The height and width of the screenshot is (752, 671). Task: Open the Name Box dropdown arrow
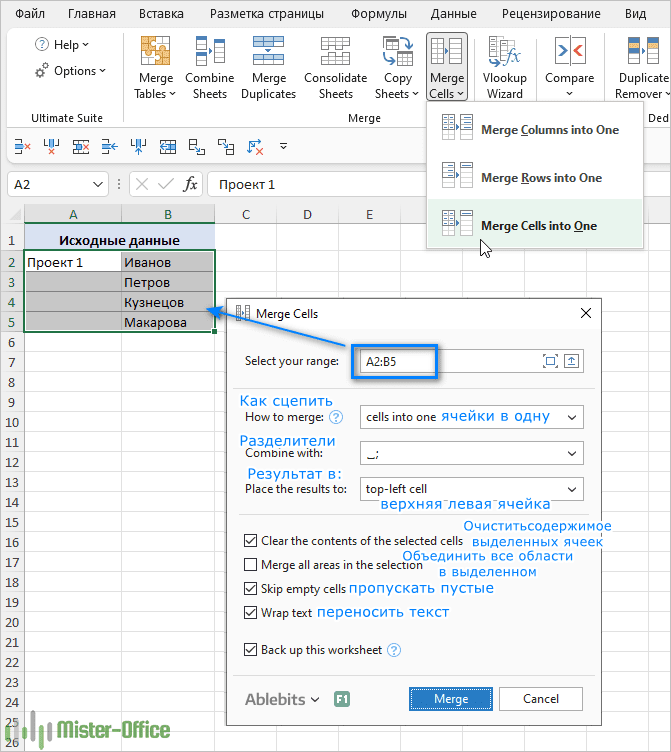98,184
